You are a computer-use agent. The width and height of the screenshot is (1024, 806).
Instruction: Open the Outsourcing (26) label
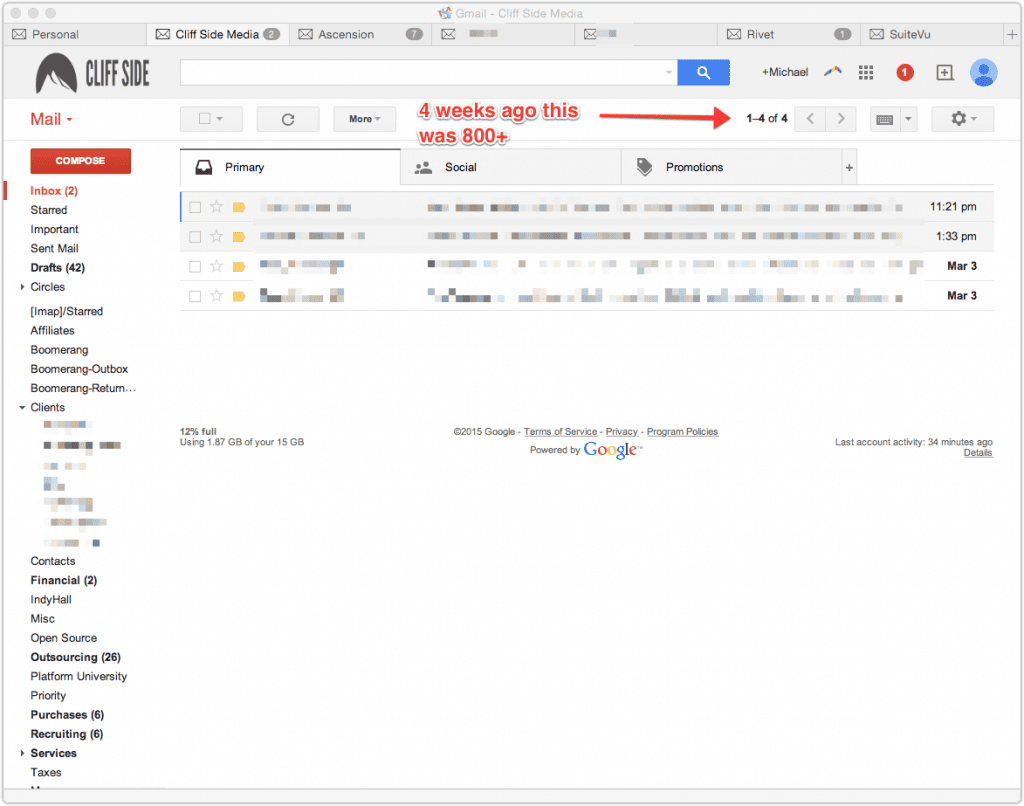tap(76, 657)
